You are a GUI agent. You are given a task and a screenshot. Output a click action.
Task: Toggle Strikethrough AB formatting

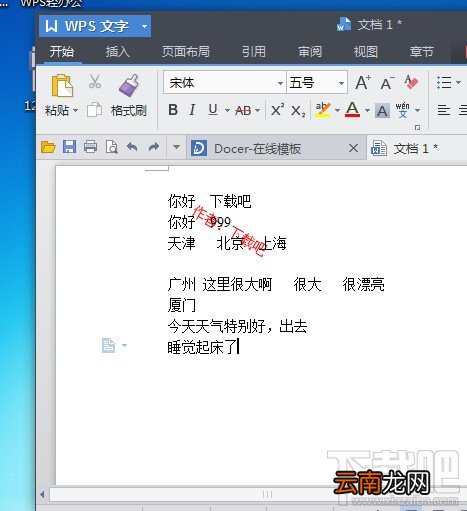[243, 110]
